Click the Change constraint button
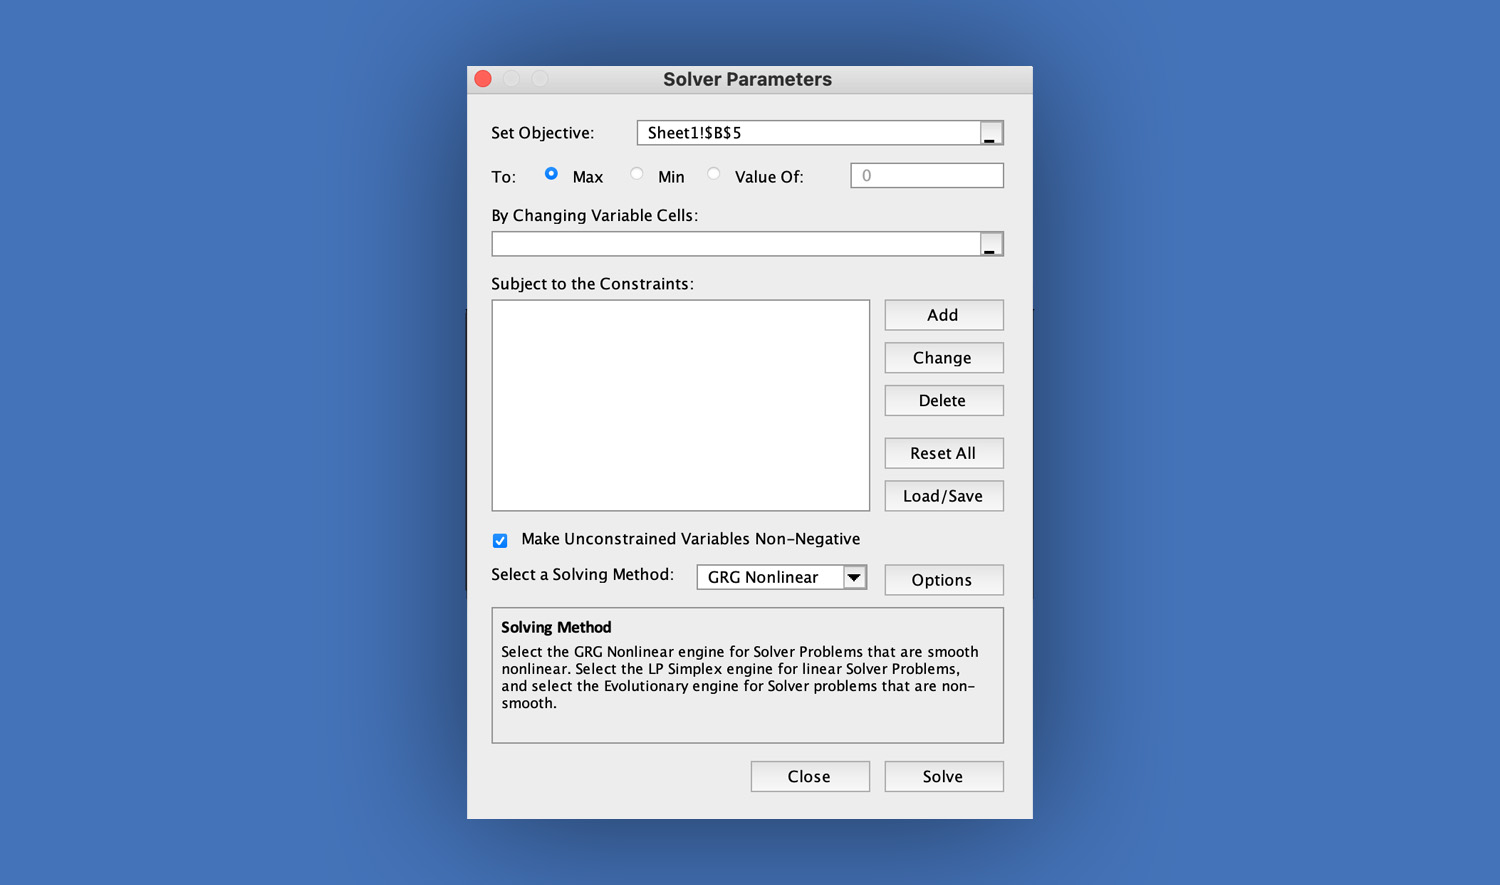 coord(943,358)
